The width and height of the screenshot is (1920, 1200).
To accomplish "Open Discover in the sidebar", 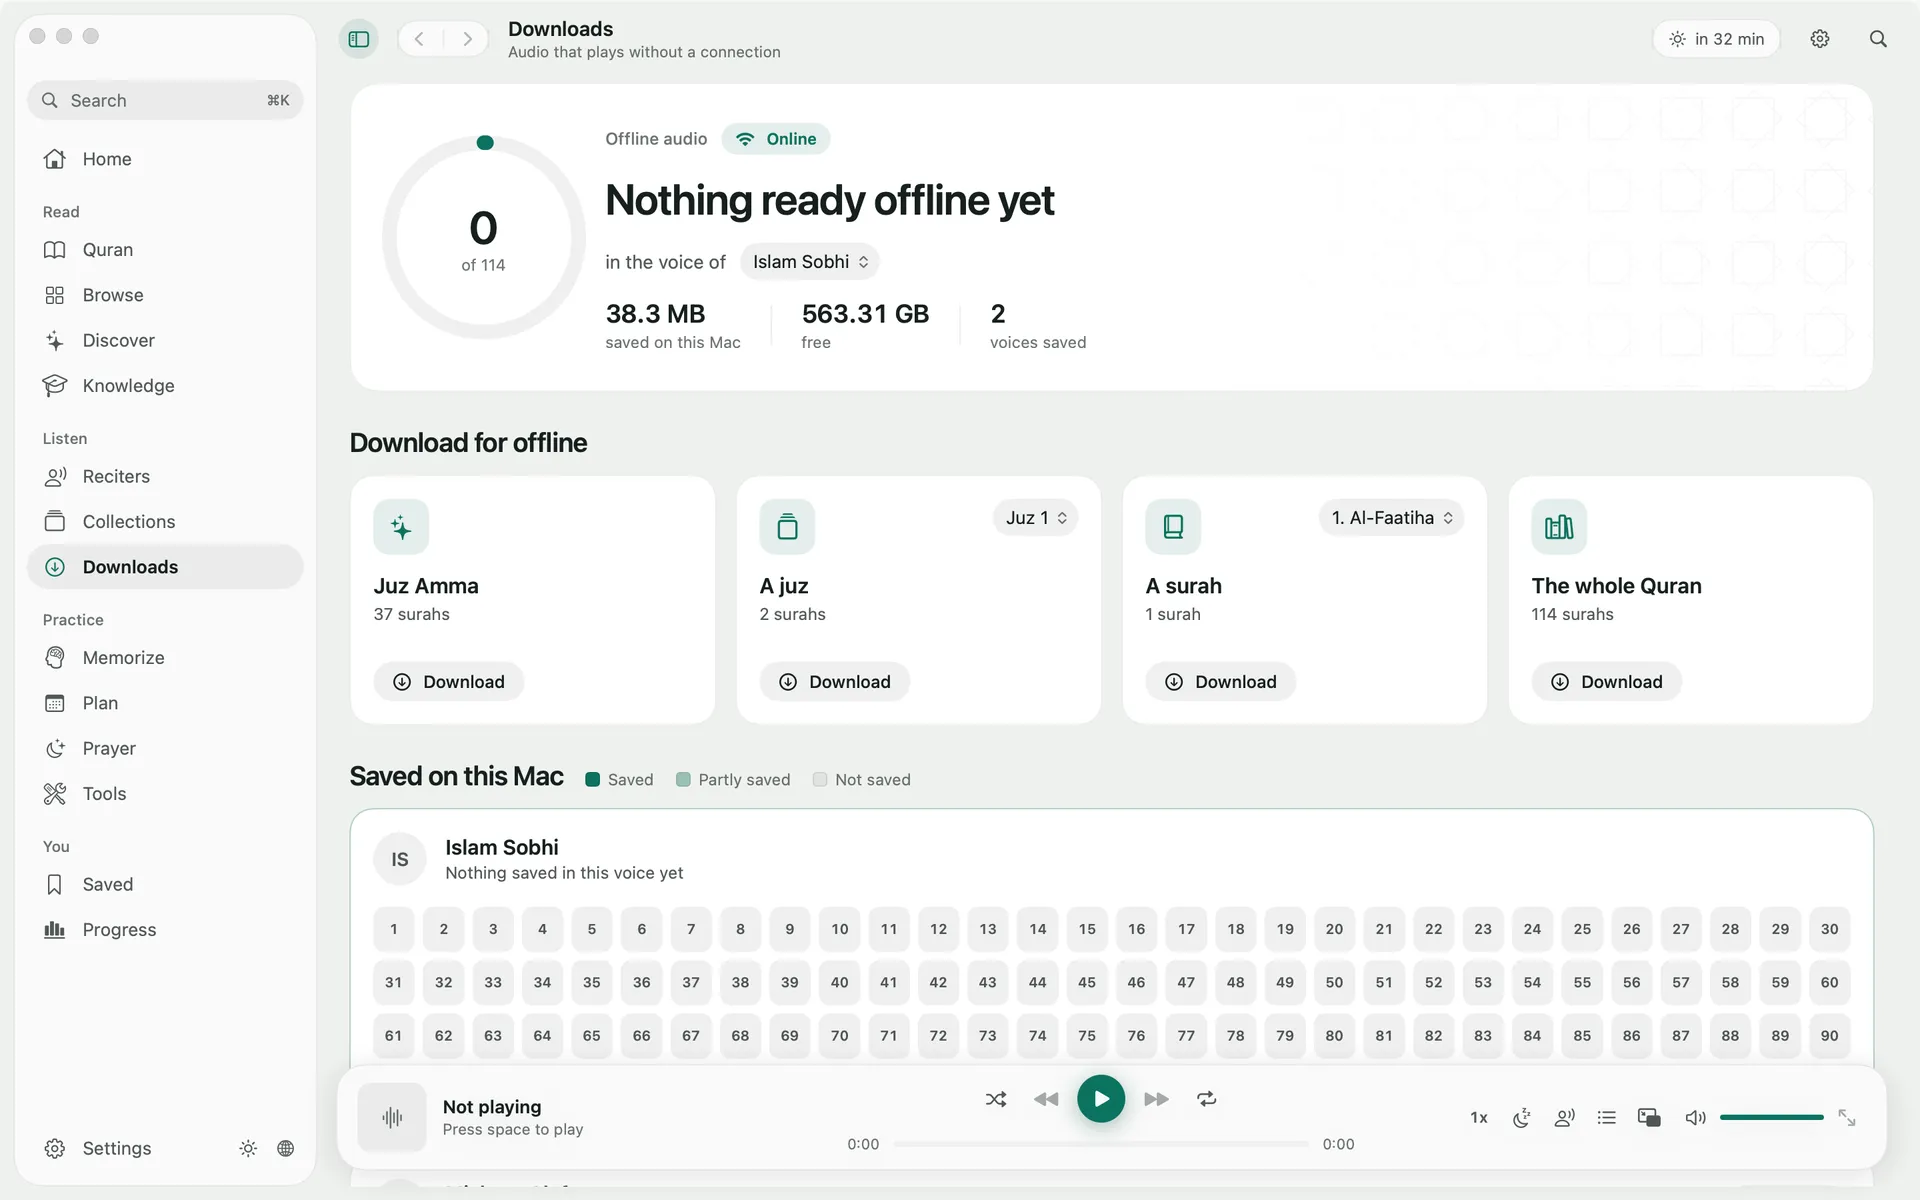I will coord(165,340).
